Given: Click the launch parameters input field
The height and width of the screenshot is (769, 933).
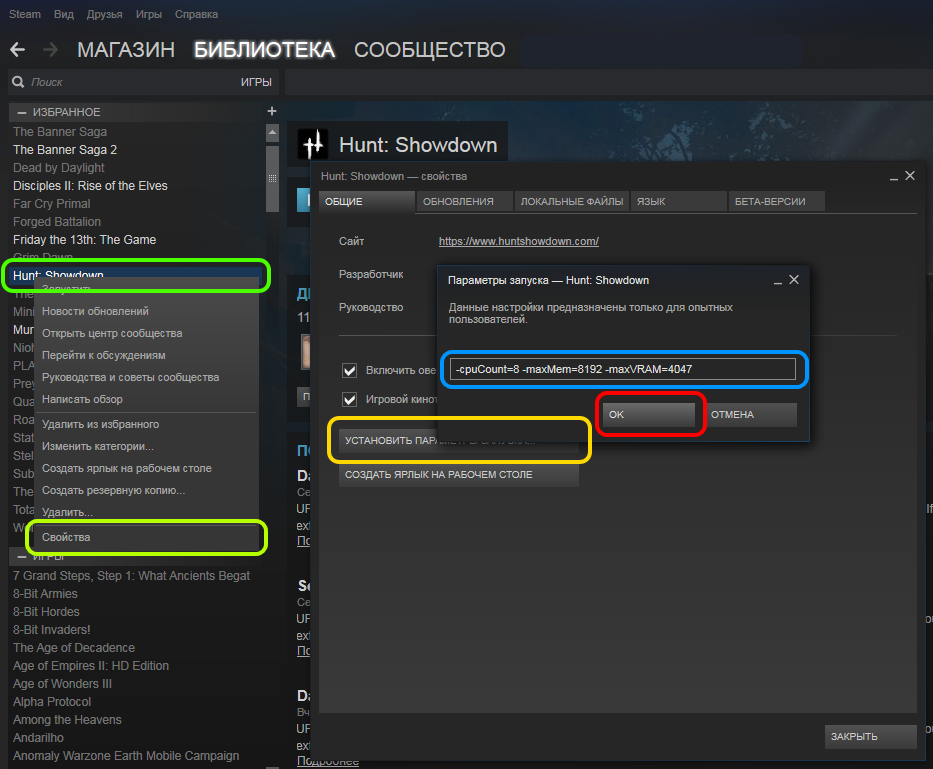Looking at the screenshot, I should click(x=622, y=369).
